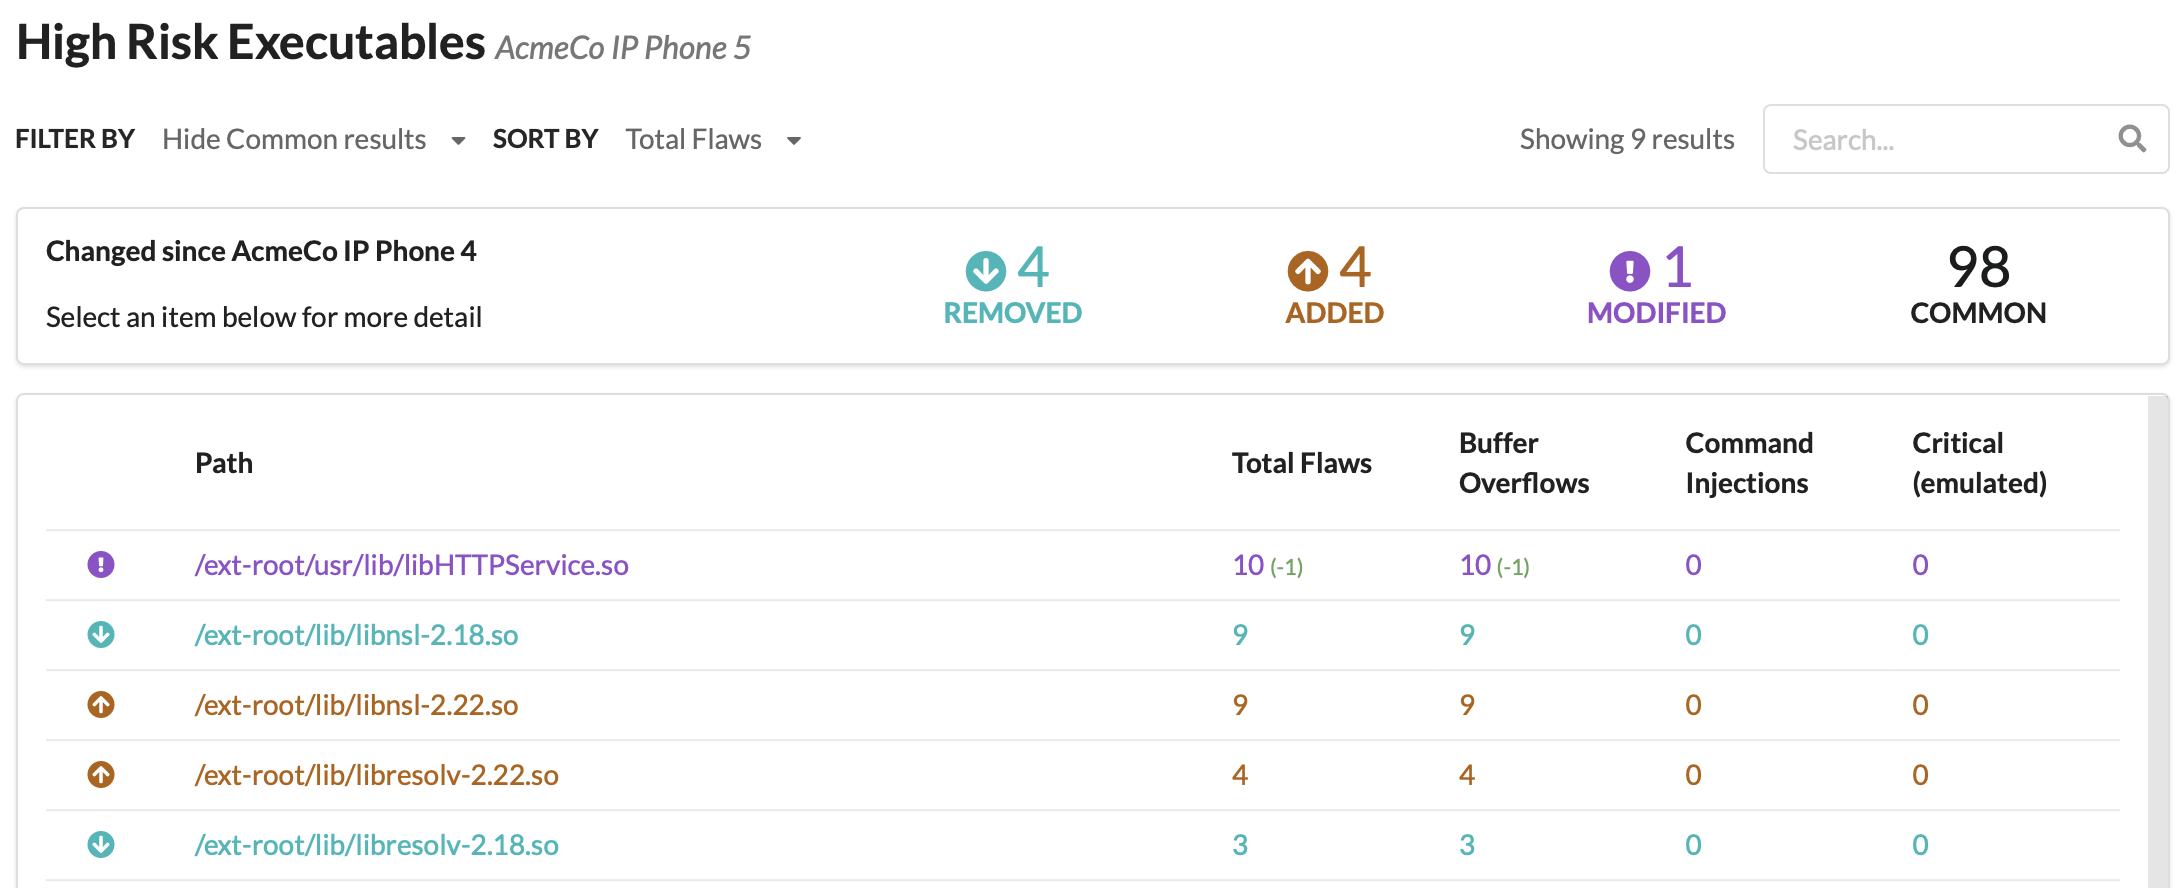Click the added arrow icon beside libnsl-2.22.so

(101, 705)
